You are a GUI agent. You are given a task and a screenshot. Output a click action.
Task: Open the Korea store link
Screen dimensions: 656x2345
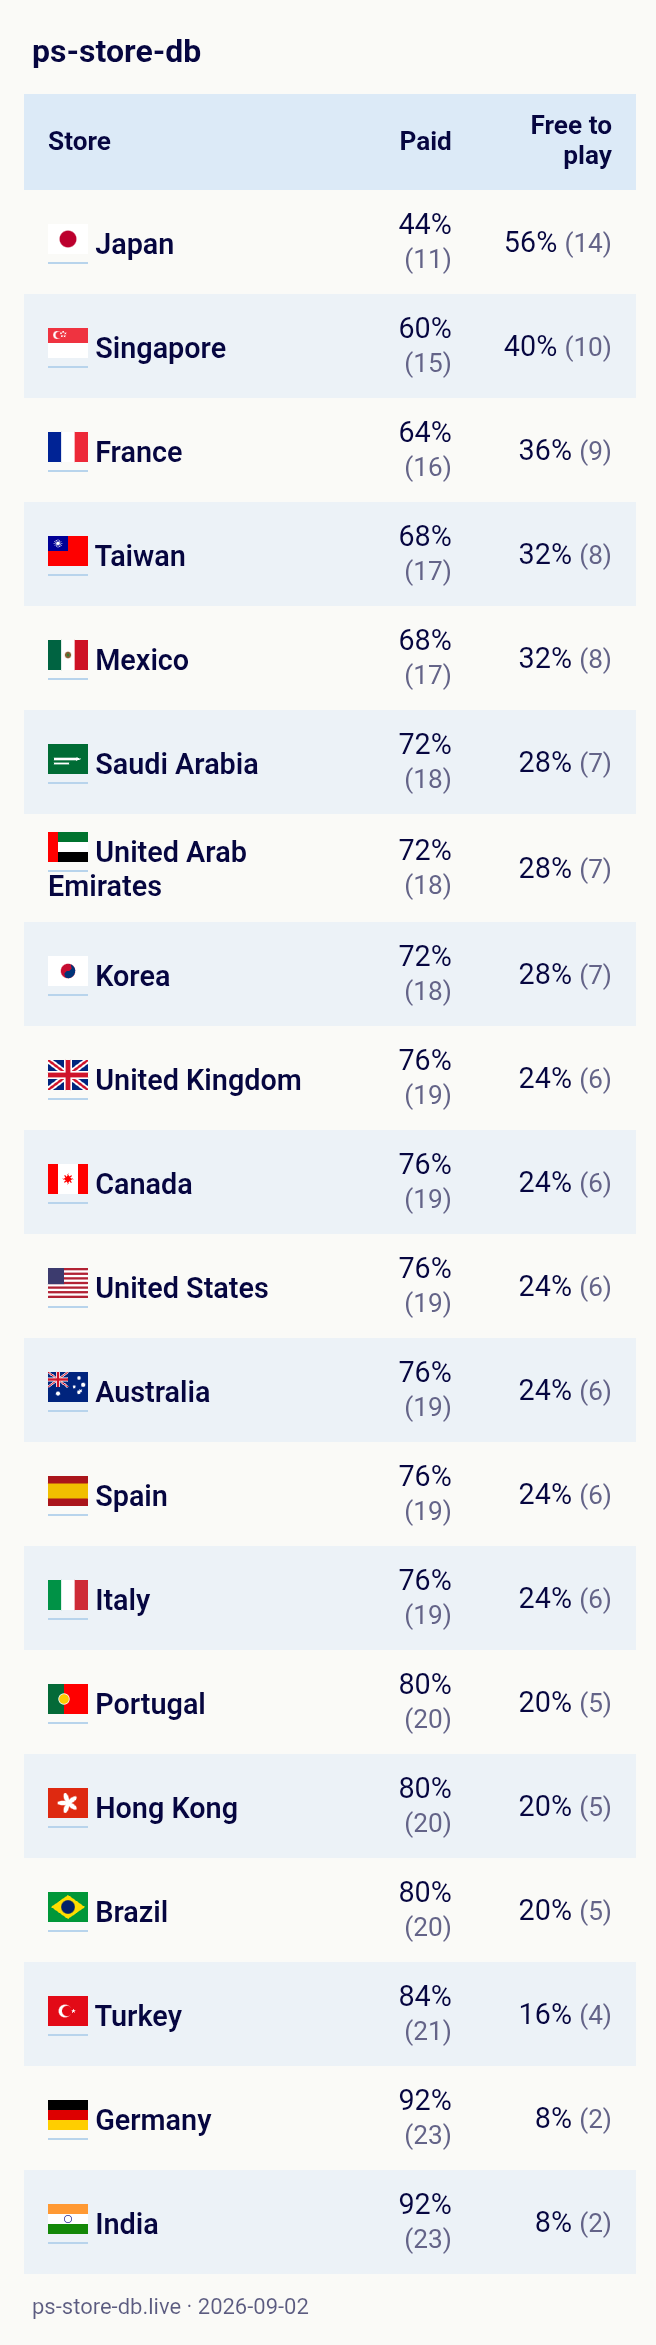[x=133, y=976]
